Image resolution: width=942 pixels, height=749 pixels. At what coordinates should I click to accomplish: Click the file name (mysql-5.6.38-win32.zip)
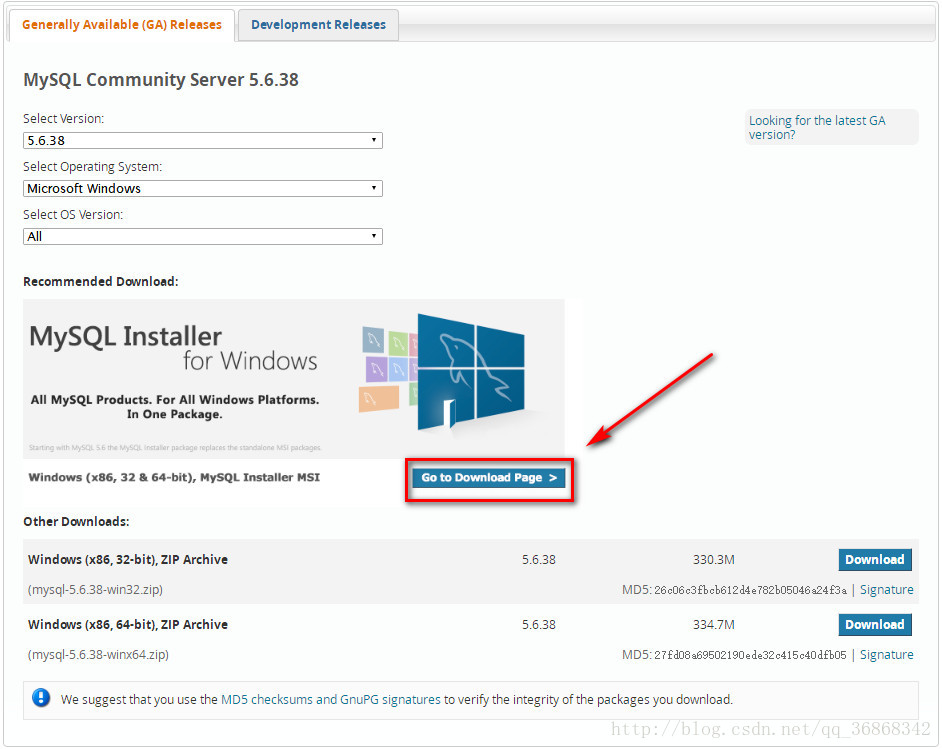(96, 590)
